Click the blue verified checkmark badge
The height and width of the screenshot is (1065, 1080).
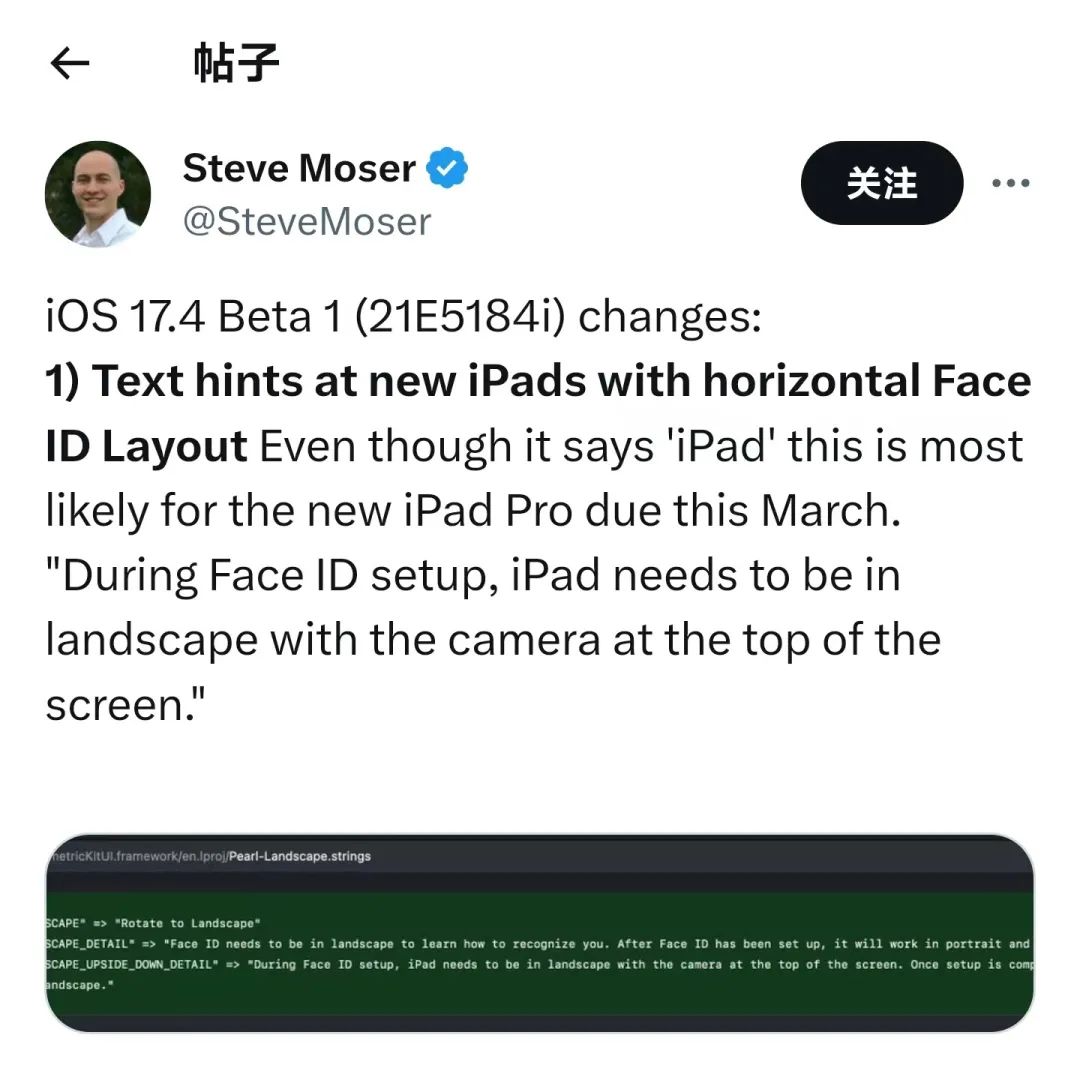pos(447,167)
